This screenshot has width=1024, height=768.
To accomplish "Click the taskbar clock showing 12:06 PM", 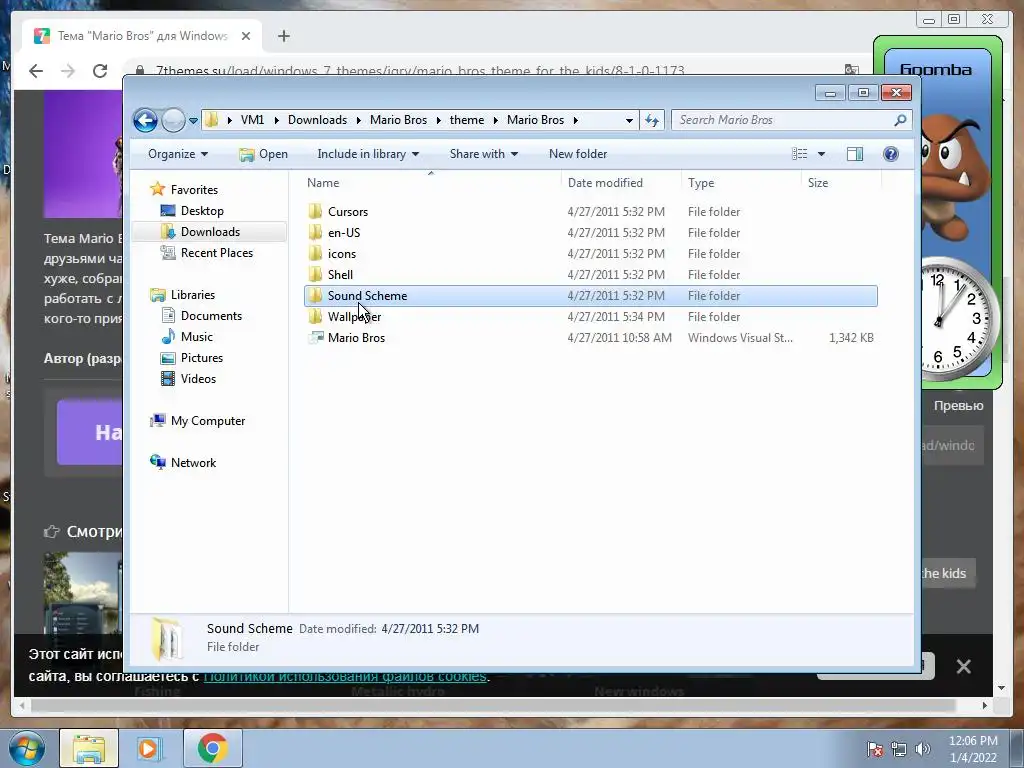I will pyautogui.click(x=973, y=749).
